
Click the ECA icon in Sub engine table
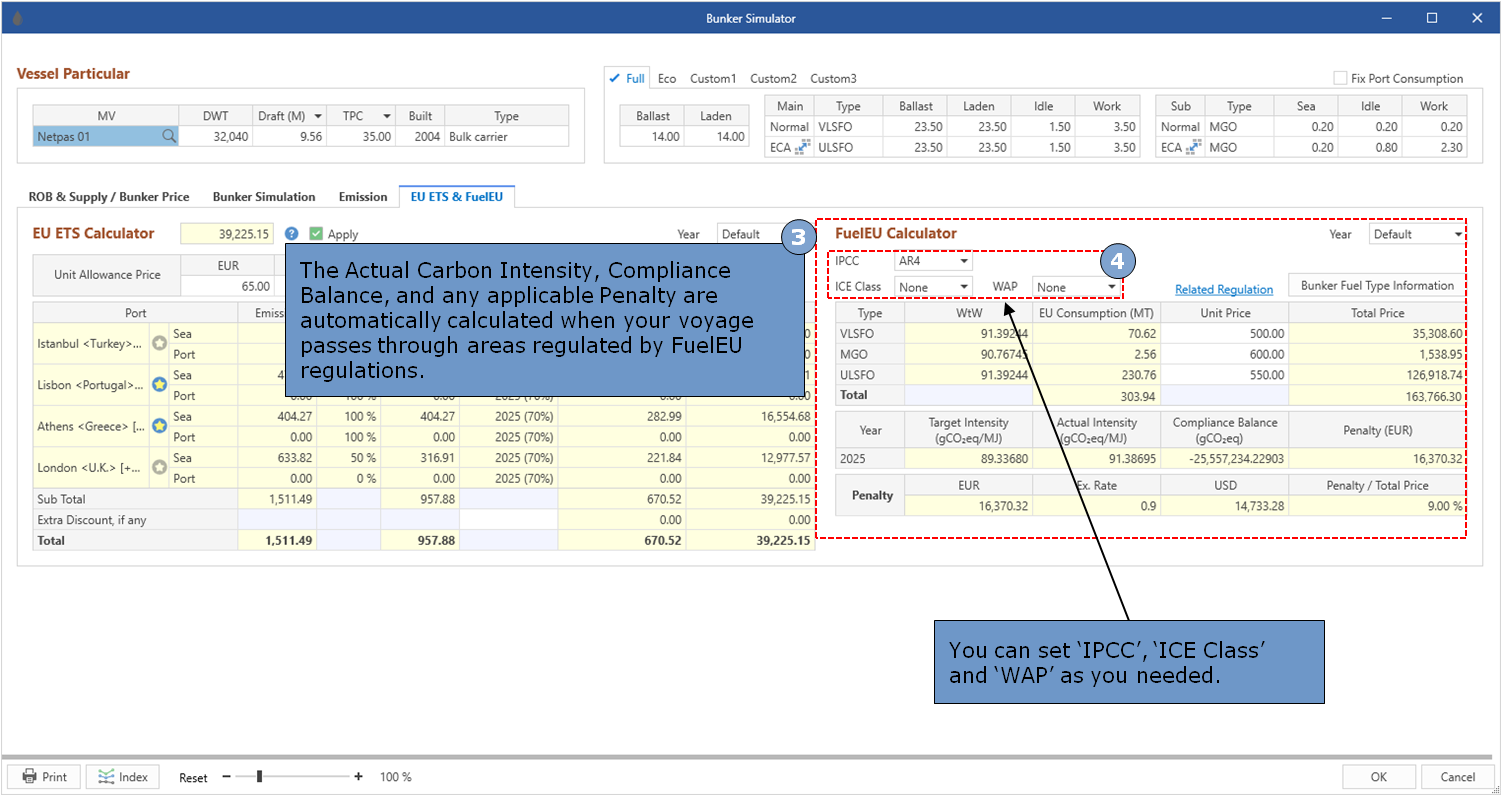(1192, 147)
